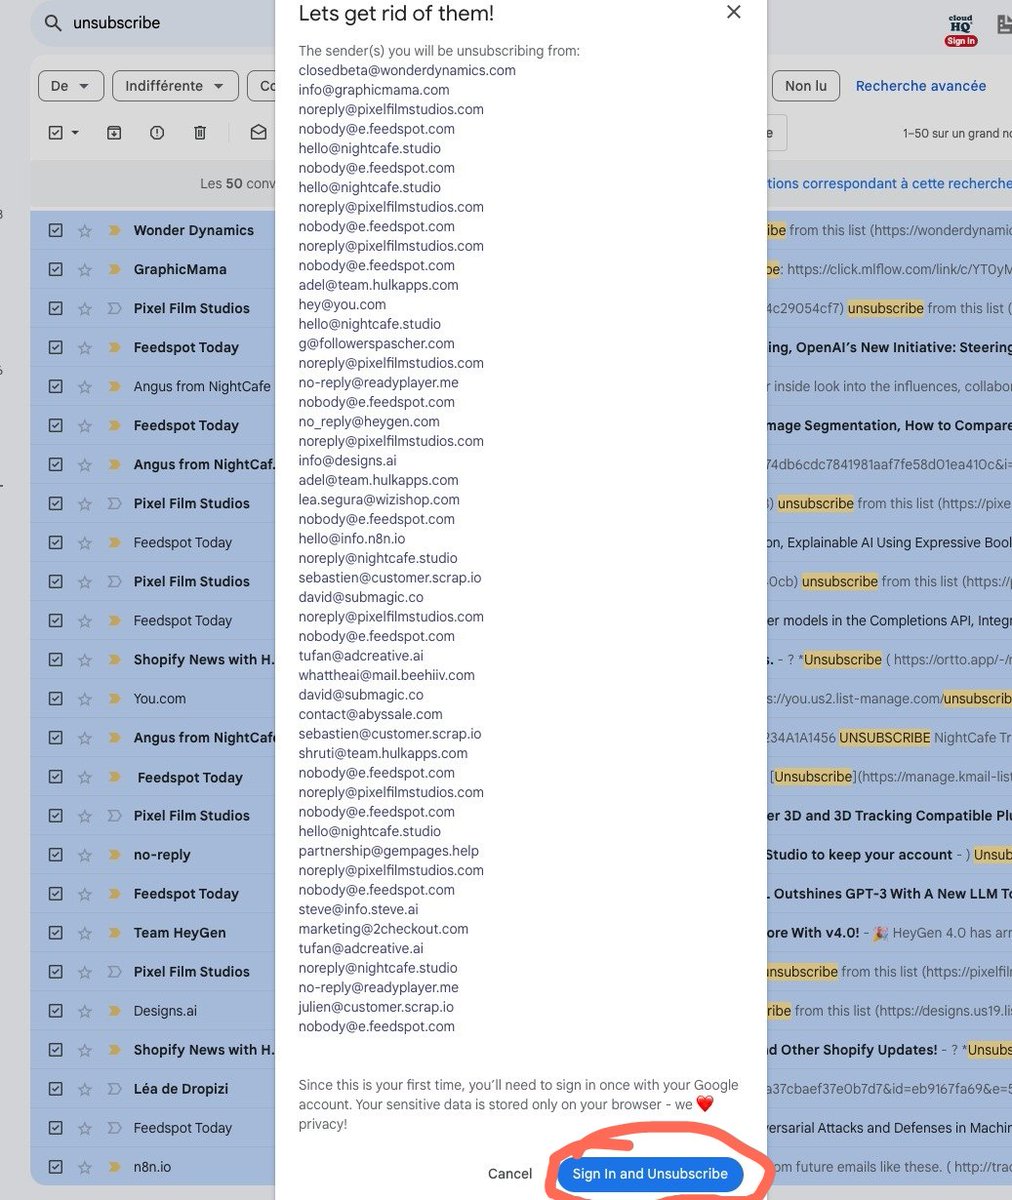This screenshot has height=1200, width=1012.
Task: Toggle importance marker on Designs.ai email
Action: [x=114, y=1010]
